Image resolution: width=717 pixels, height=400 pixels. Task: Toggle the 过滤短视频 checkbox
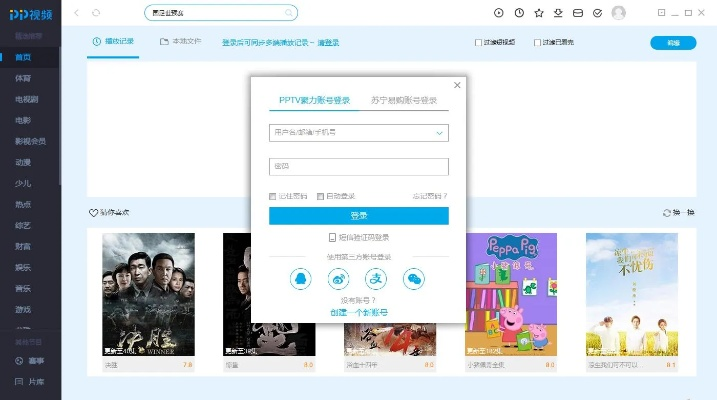click(x=478, y=43)
